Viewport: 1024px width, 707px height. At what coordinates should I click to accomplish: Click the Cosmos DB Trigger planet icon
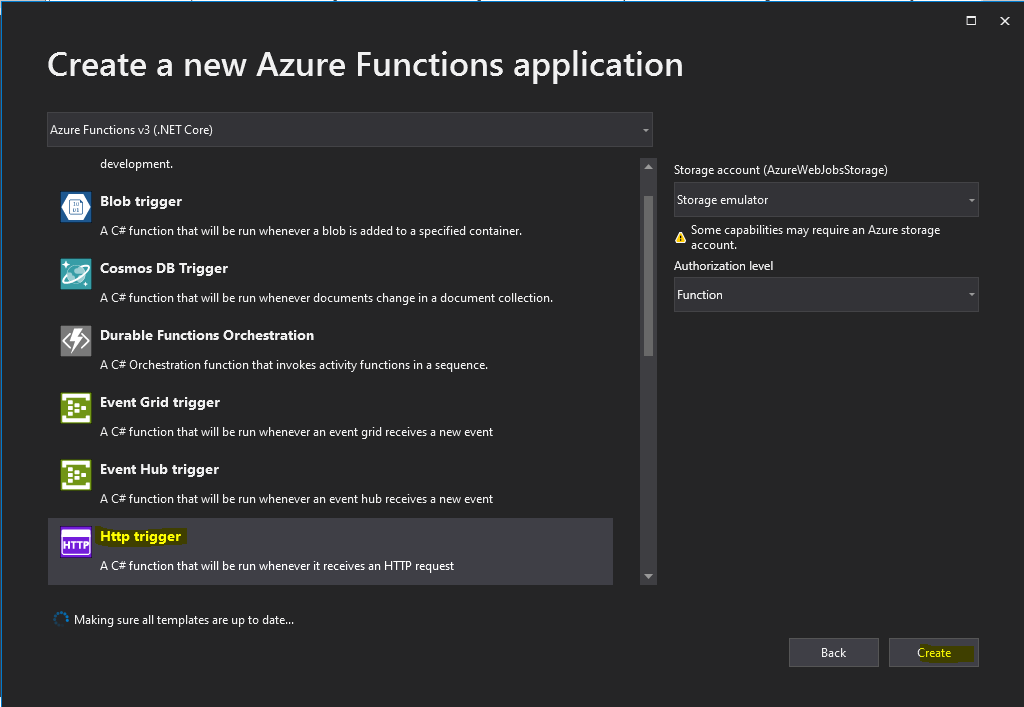coord(76,274)
